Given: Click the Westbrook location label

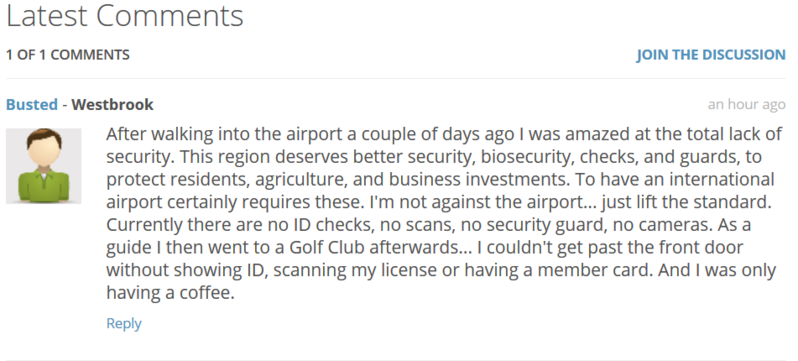Looking at the screenshot, I should [x=112, y=104].
